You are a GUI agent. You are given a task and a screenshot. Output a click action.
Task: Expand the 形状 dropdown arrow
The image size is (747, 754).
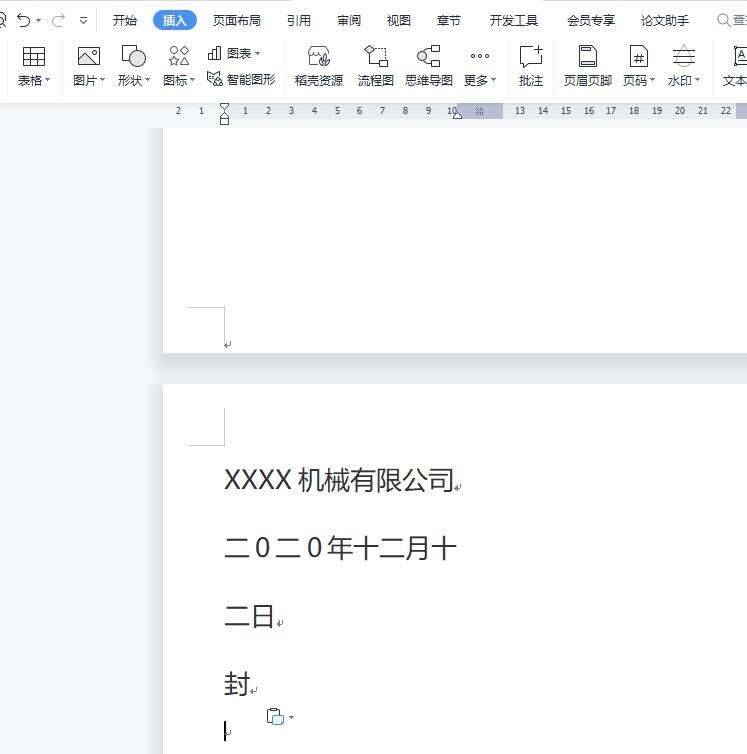coord(148,80)
